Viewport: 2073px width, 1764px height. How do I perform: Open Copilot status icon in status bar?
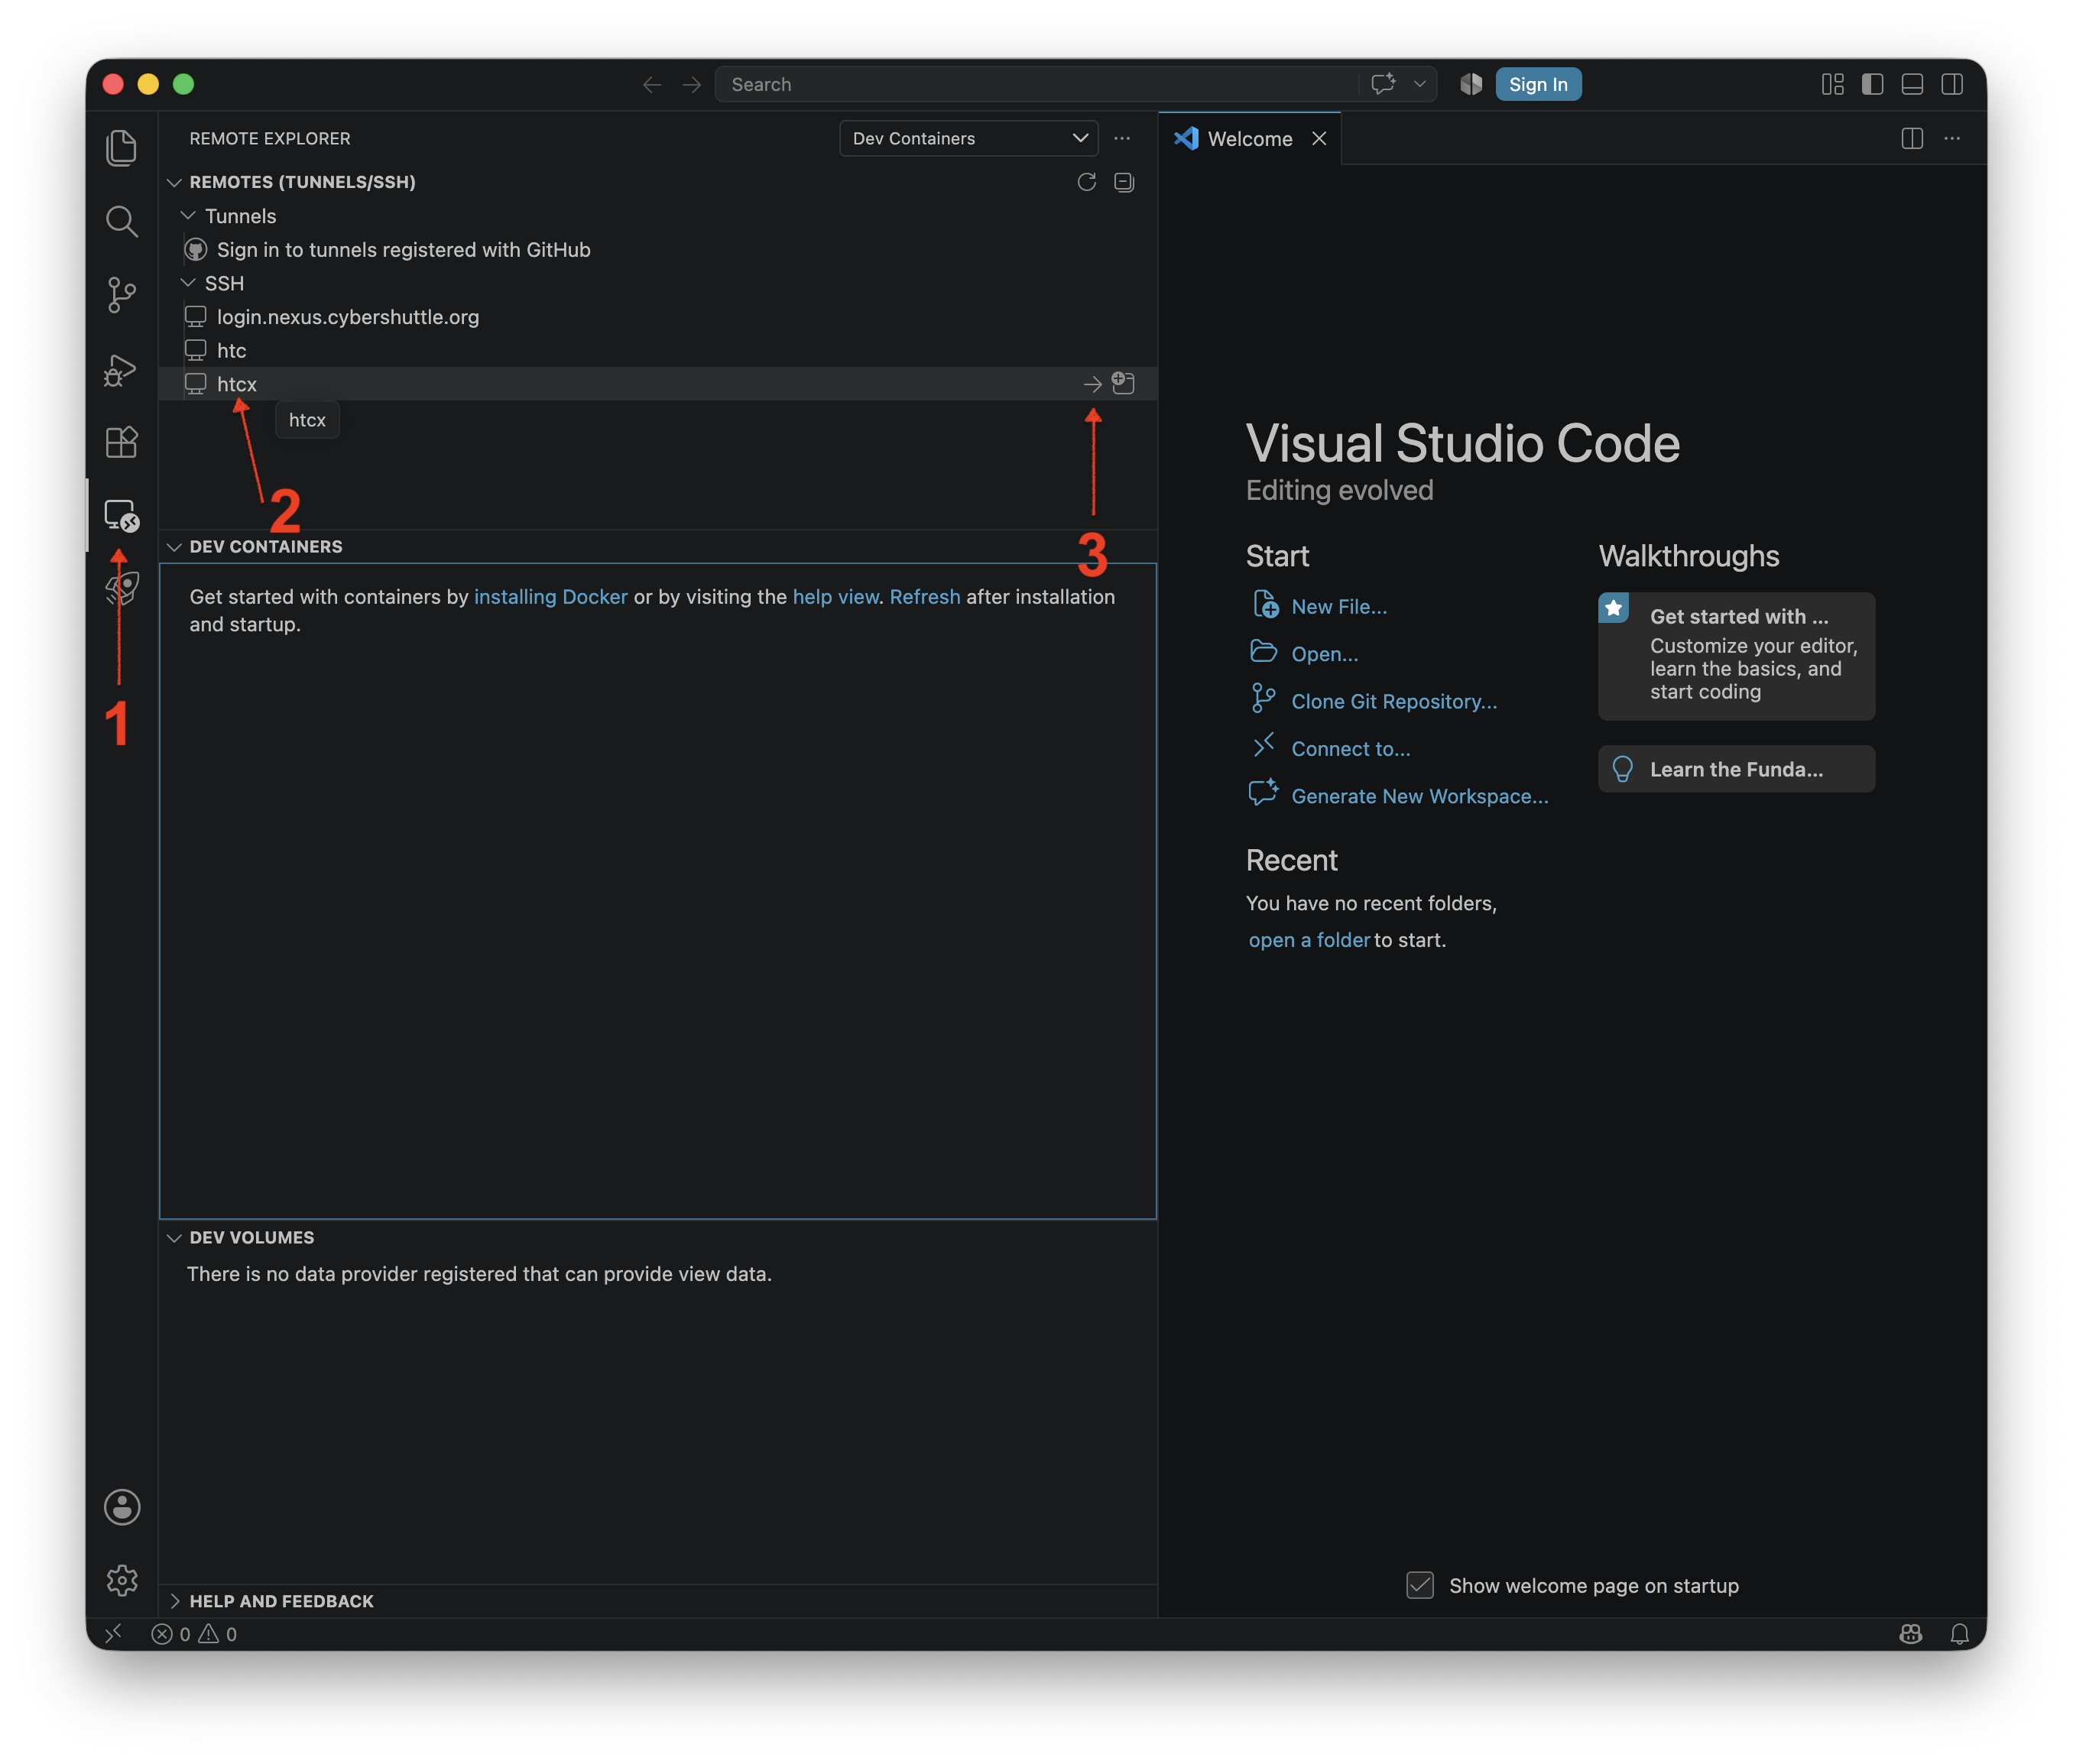[x=1911, y=1634]
